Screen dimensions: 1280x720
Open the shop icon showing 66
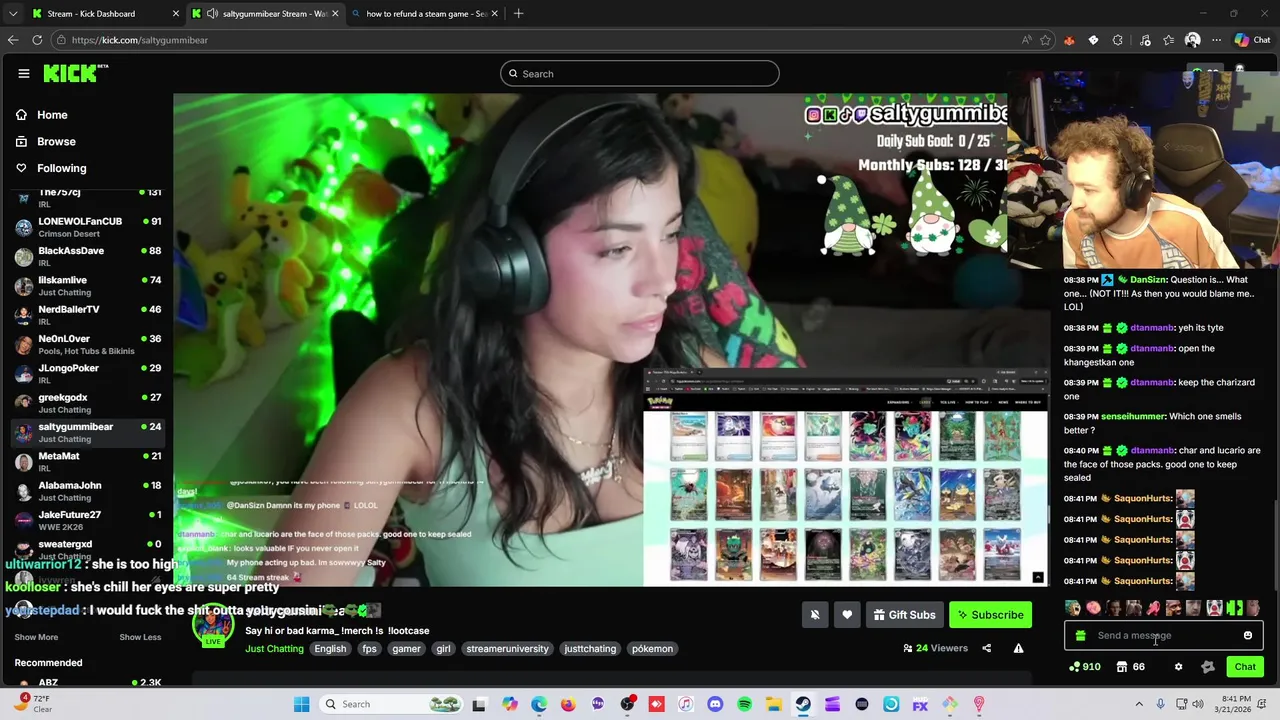[x=1131, y=667]
